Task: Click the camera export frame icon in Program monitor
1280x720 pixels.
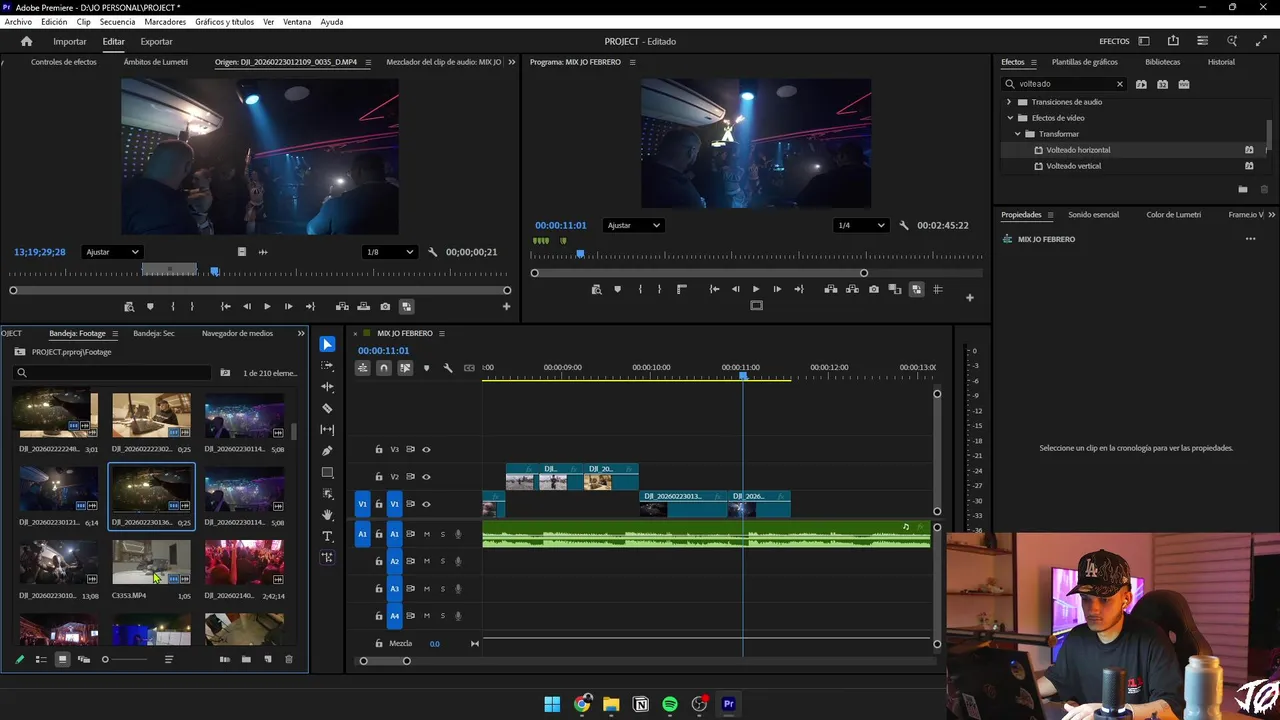Action: (874, 290)
